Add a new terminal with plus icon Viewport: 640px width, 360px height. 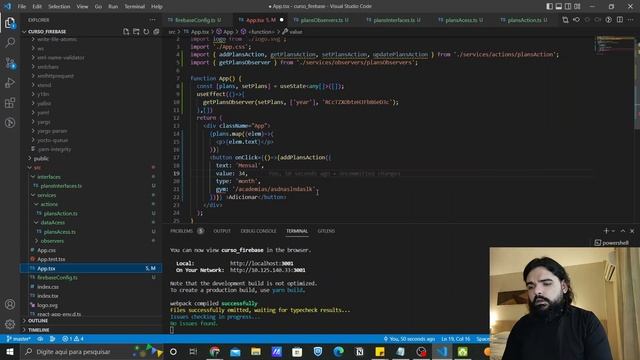(x=606, y=231)
